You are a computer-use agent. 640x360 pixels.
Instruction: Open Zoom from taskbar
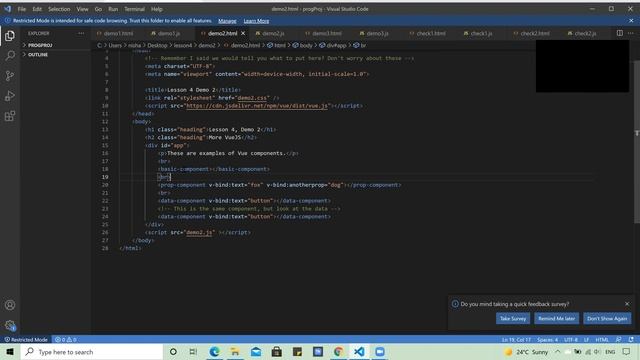[380, 352]
